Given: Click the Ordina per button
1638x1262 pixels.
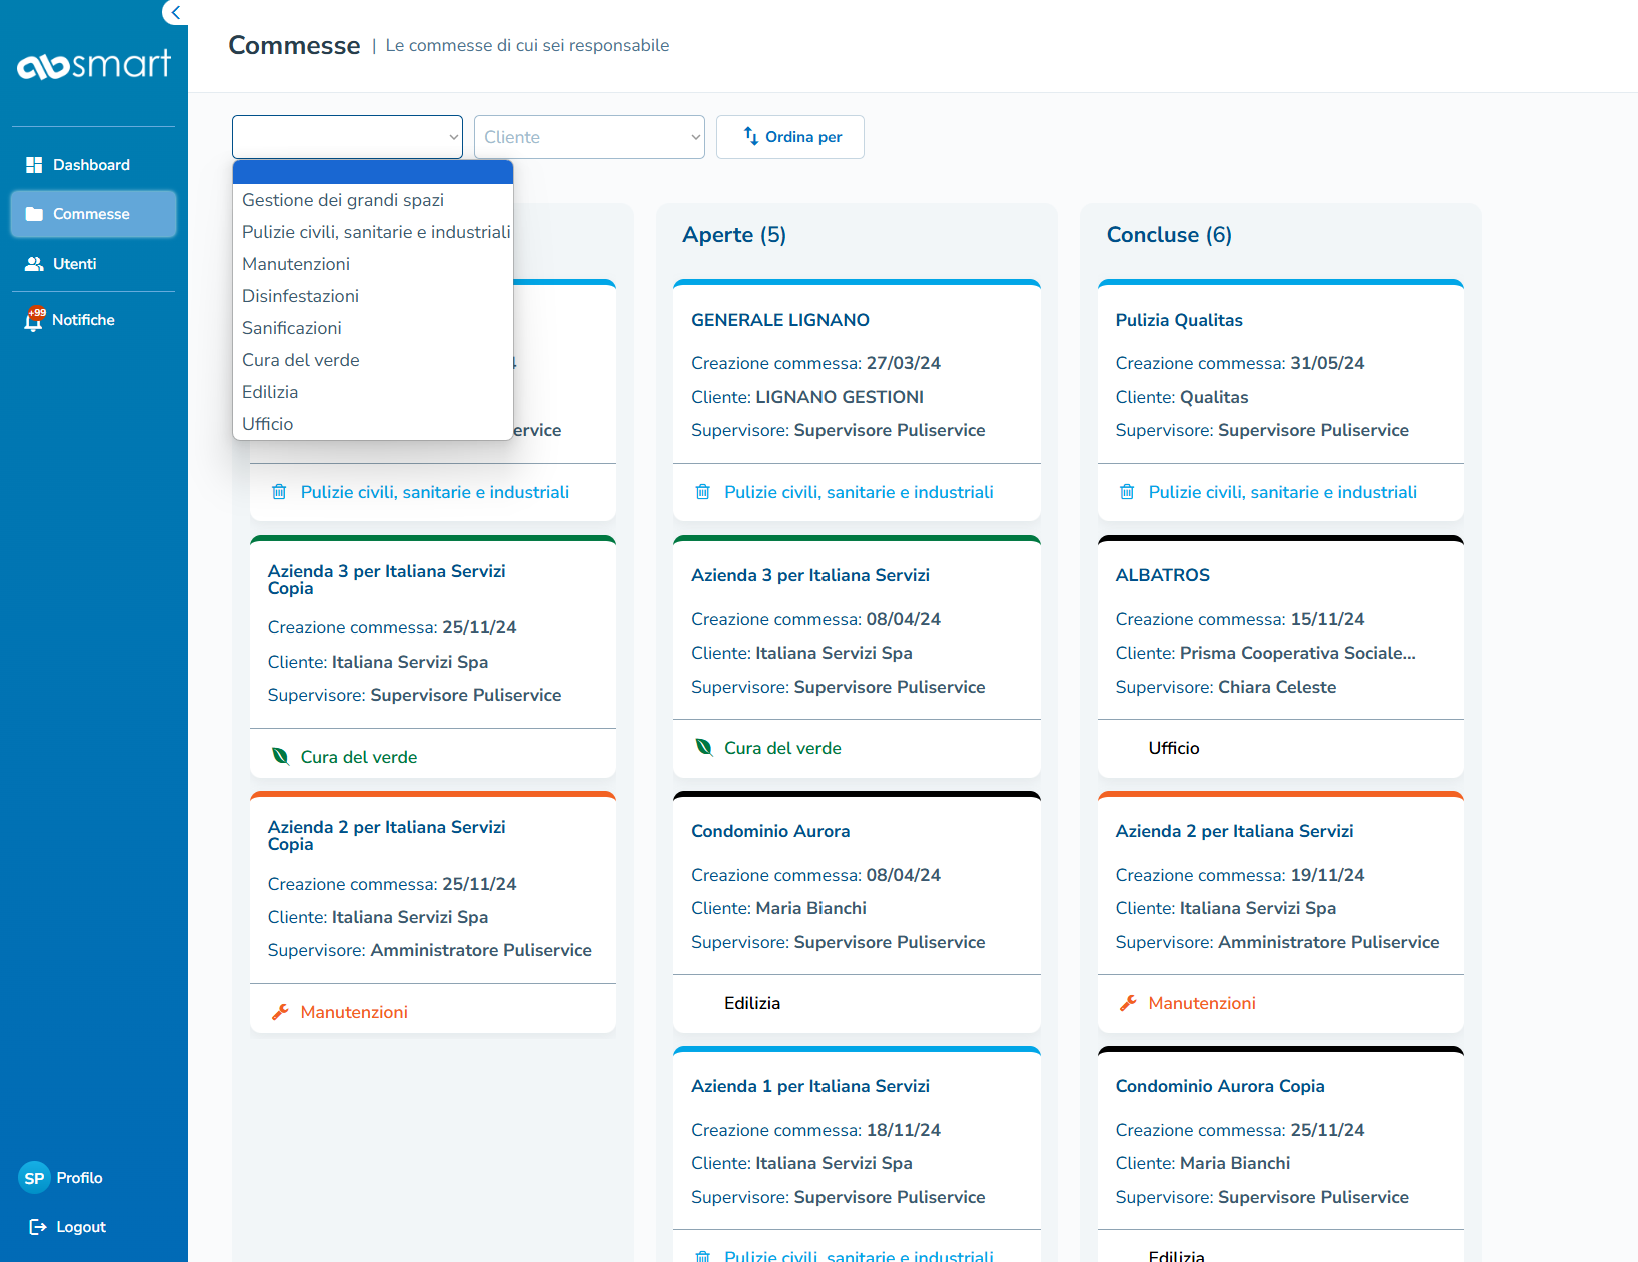Looking at the screenshot, I should (x=790, y=137).
